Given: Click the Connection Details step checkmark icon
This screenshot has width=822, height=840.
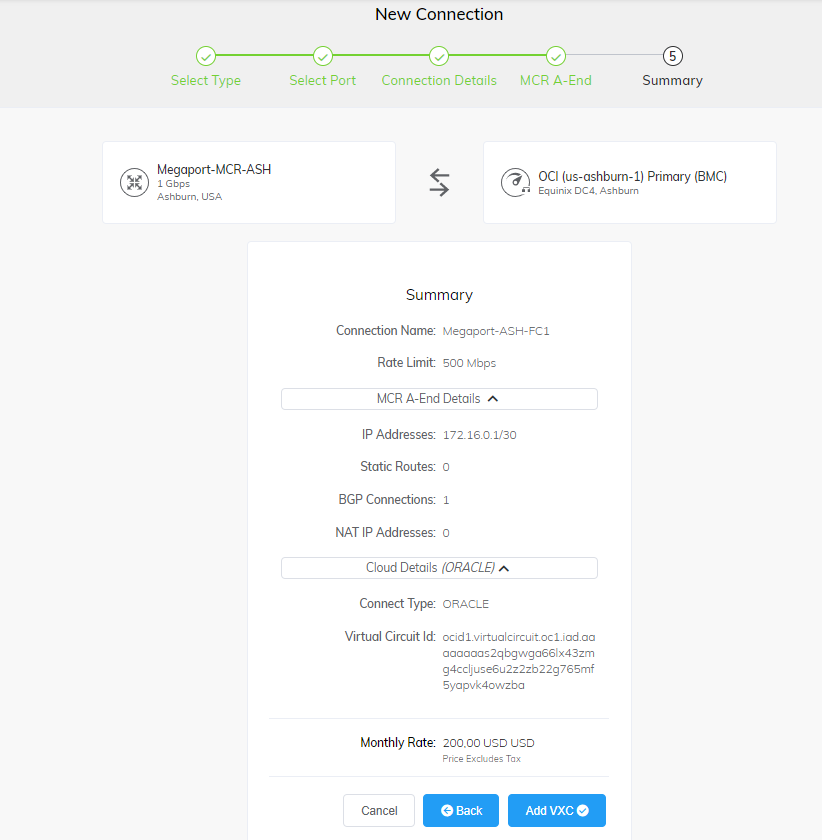Looking at the screenshot, I should pyautogui.click(x=439, y=56).
